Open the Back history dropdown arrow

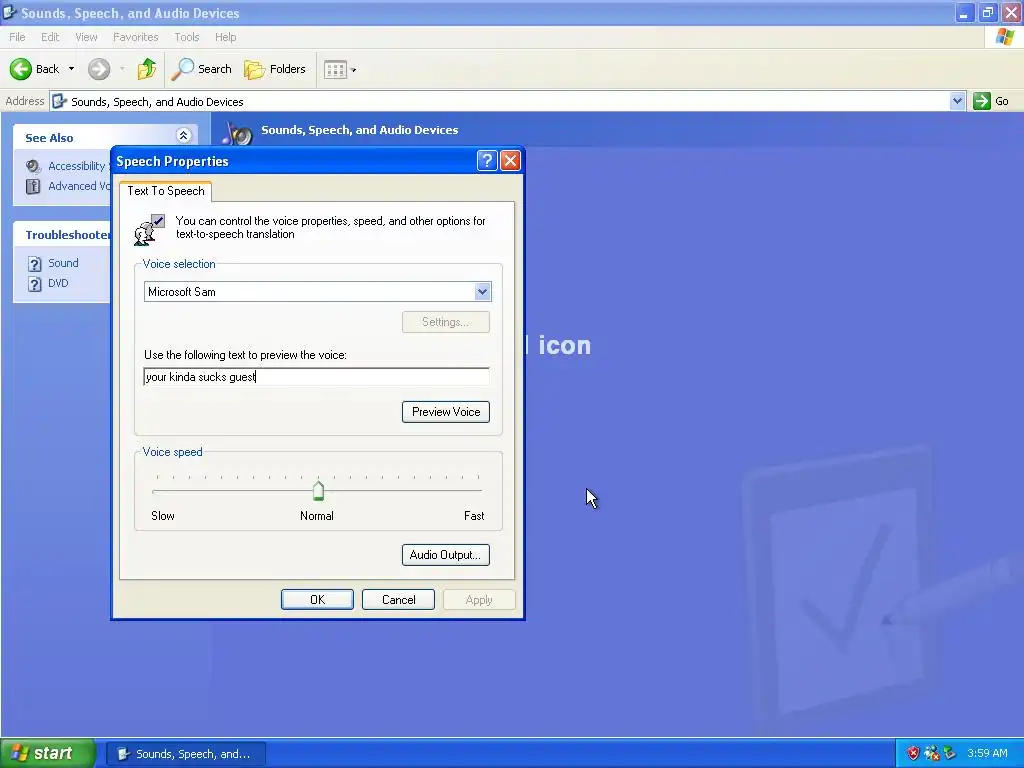tap(71, 69)
